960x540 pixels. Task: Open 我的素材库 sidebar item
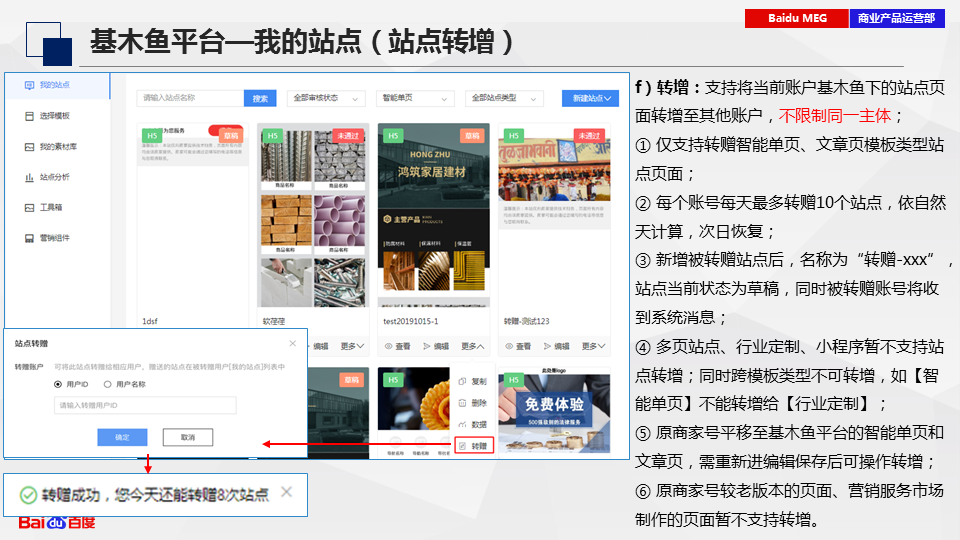(58, 146)
